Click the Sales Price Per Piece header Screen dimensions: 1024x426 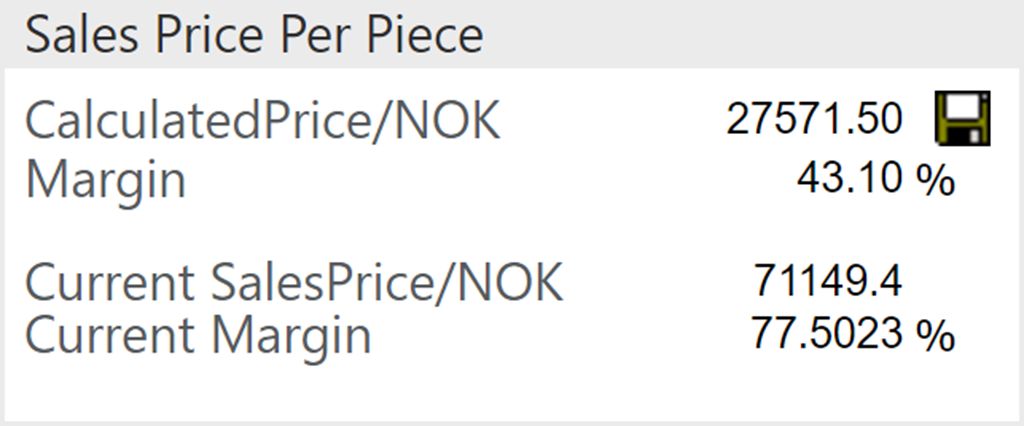click(x=254, y=35)
